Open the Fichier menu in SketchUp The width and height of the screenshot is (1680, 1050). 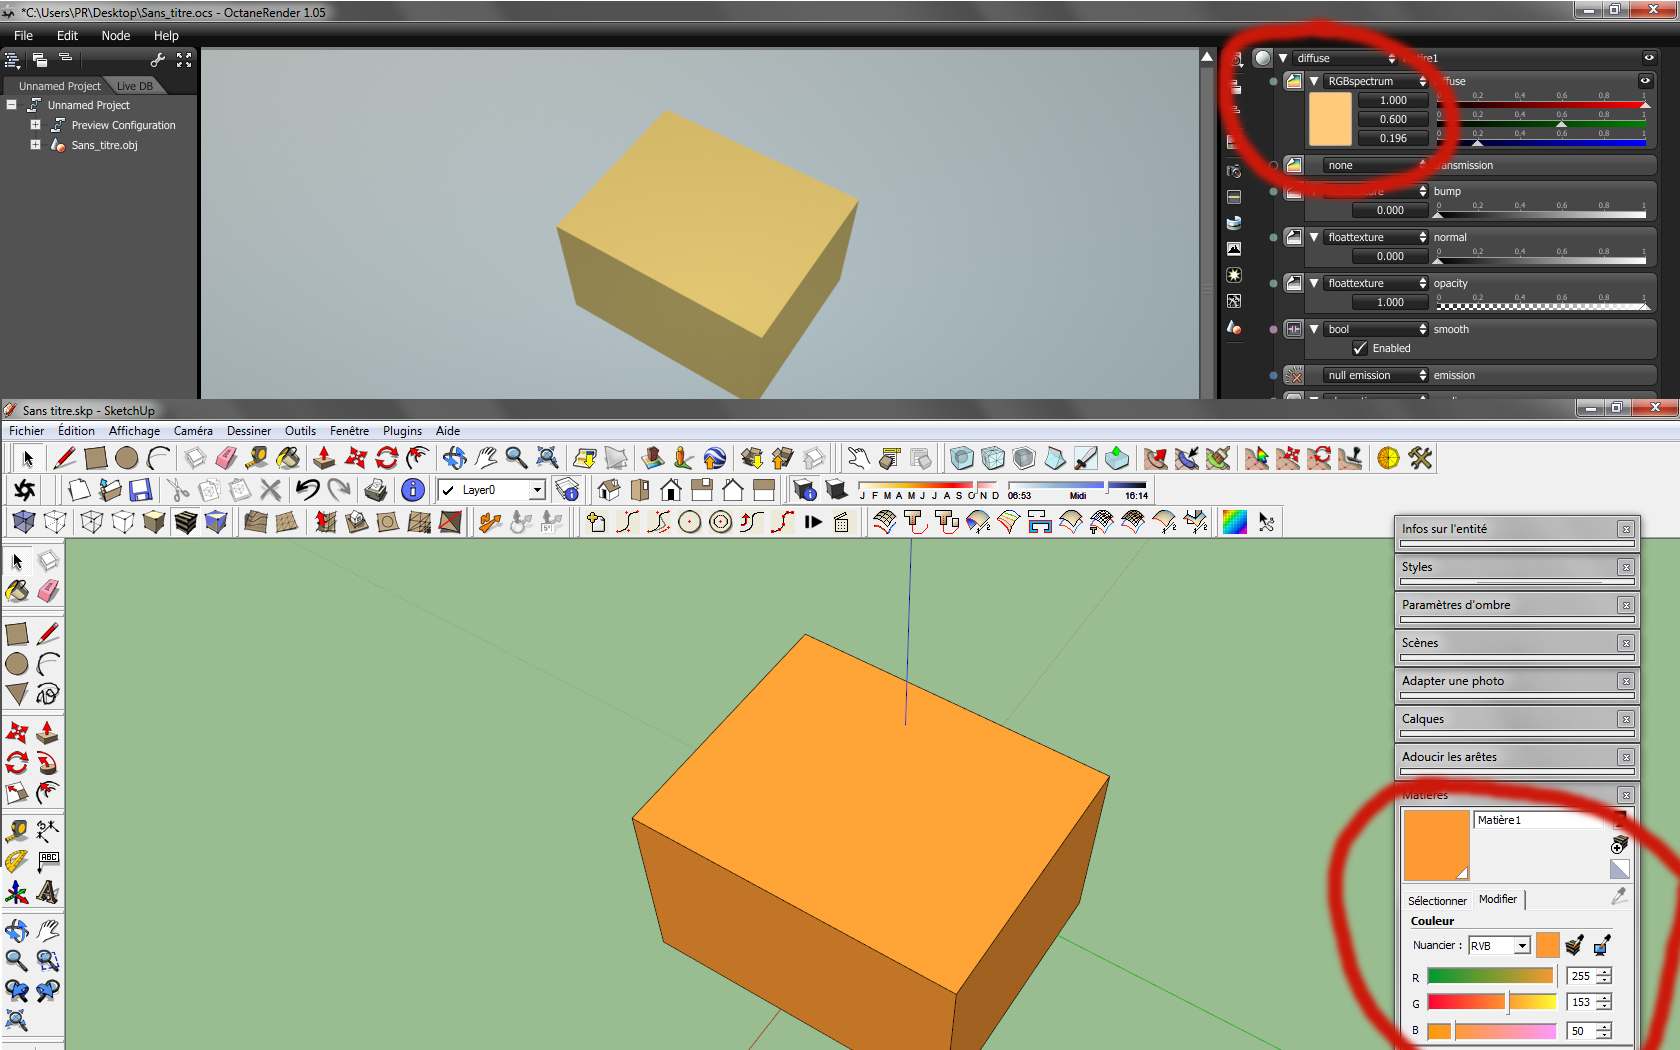(x=27, y=431)
